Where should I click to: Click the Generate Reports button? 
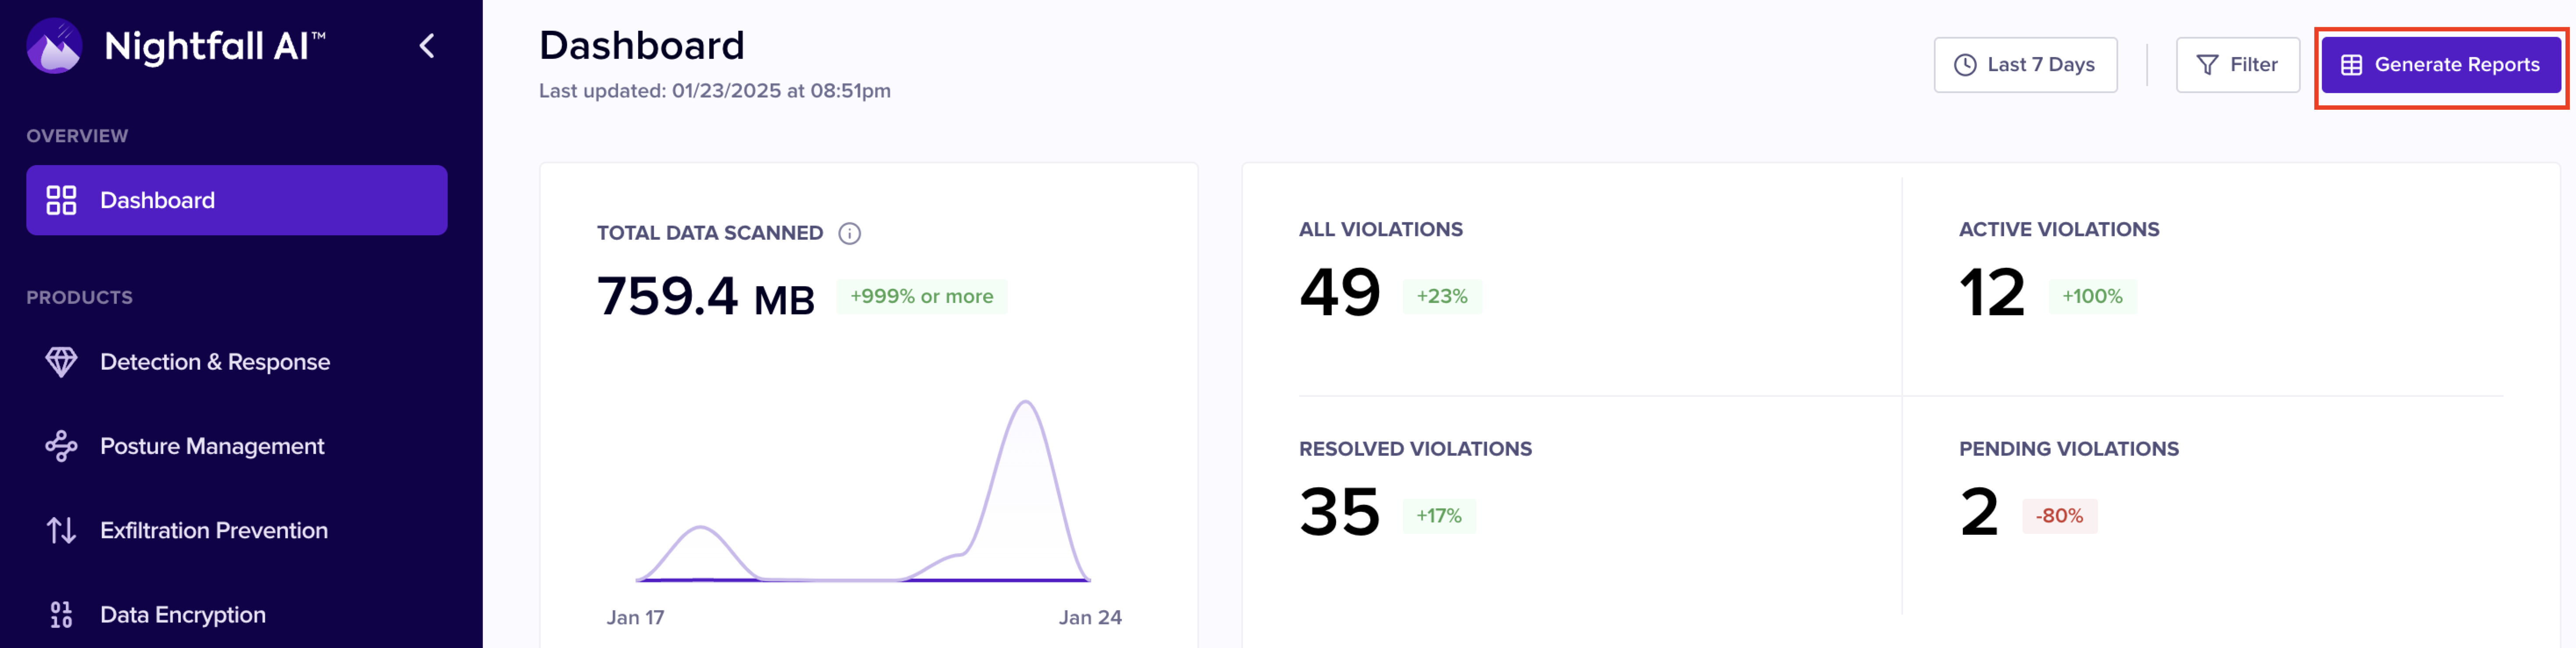(2440, 65)
